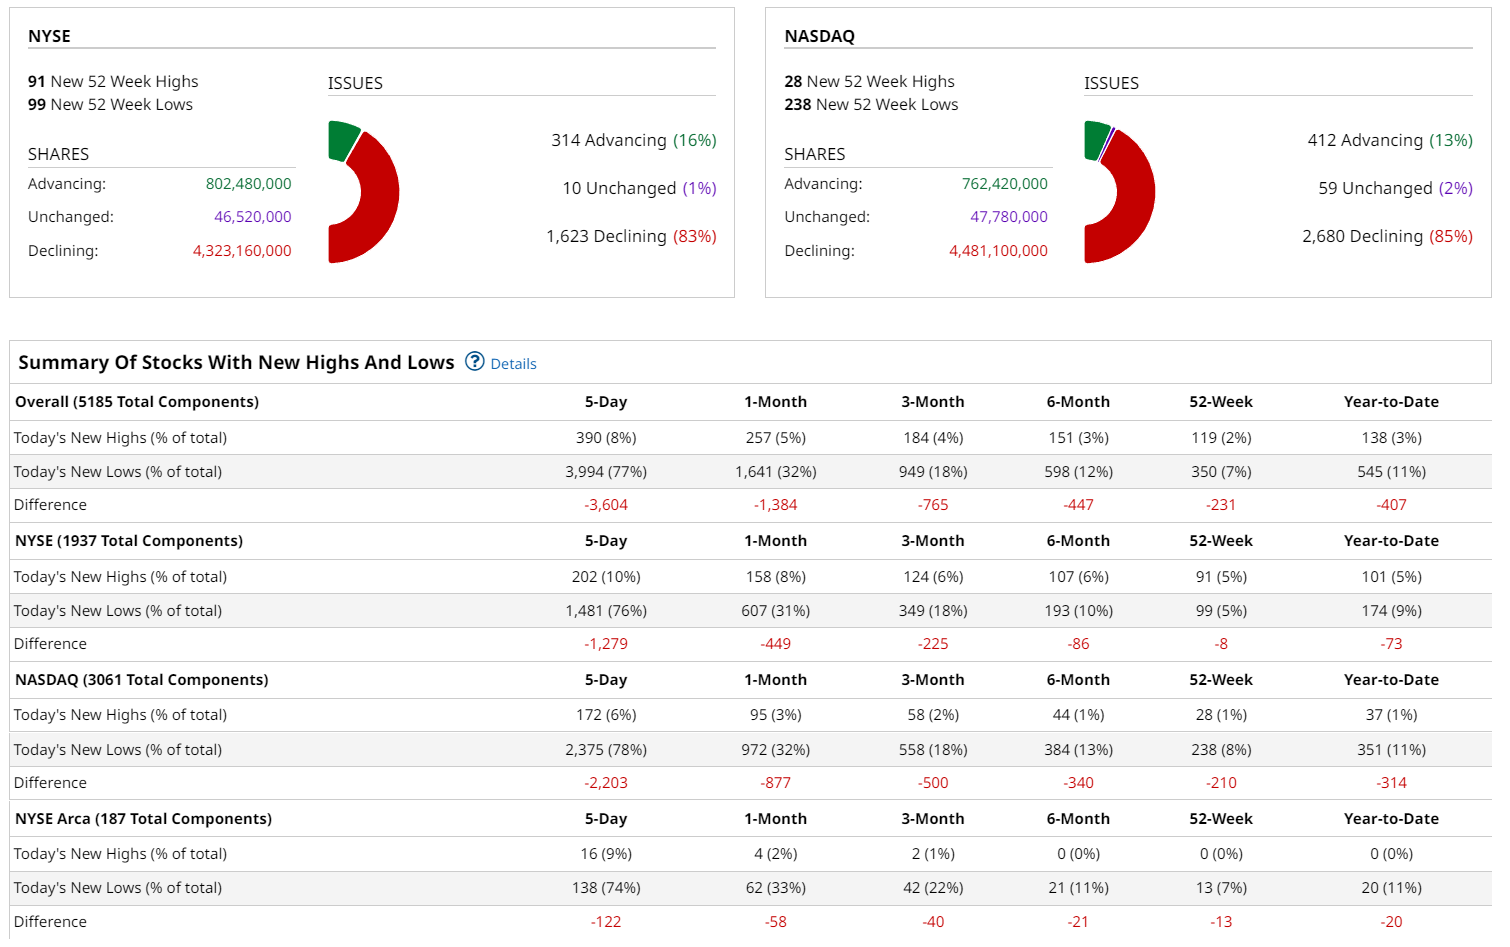This screenshot has height=947, width=1510.
Task: Click '28 New 52 Week Highs' under NASDAQ
Action: coord(869,82)
